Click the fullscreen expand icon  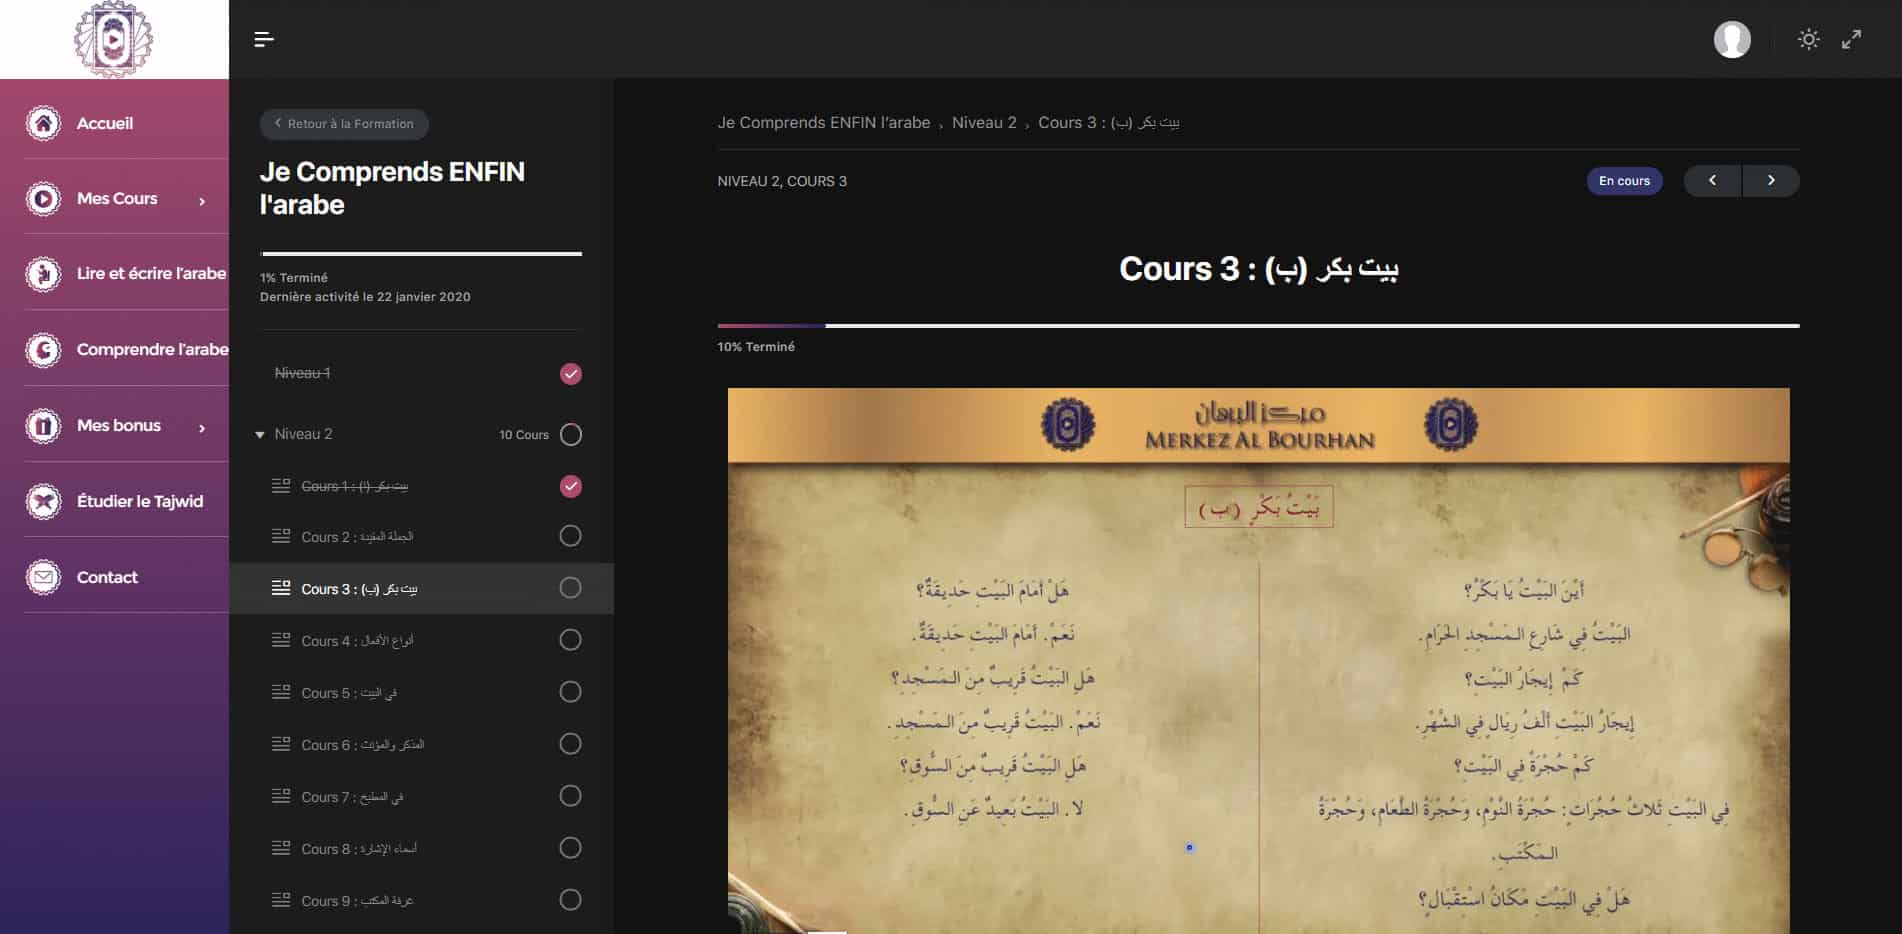tap(1852, 39)
